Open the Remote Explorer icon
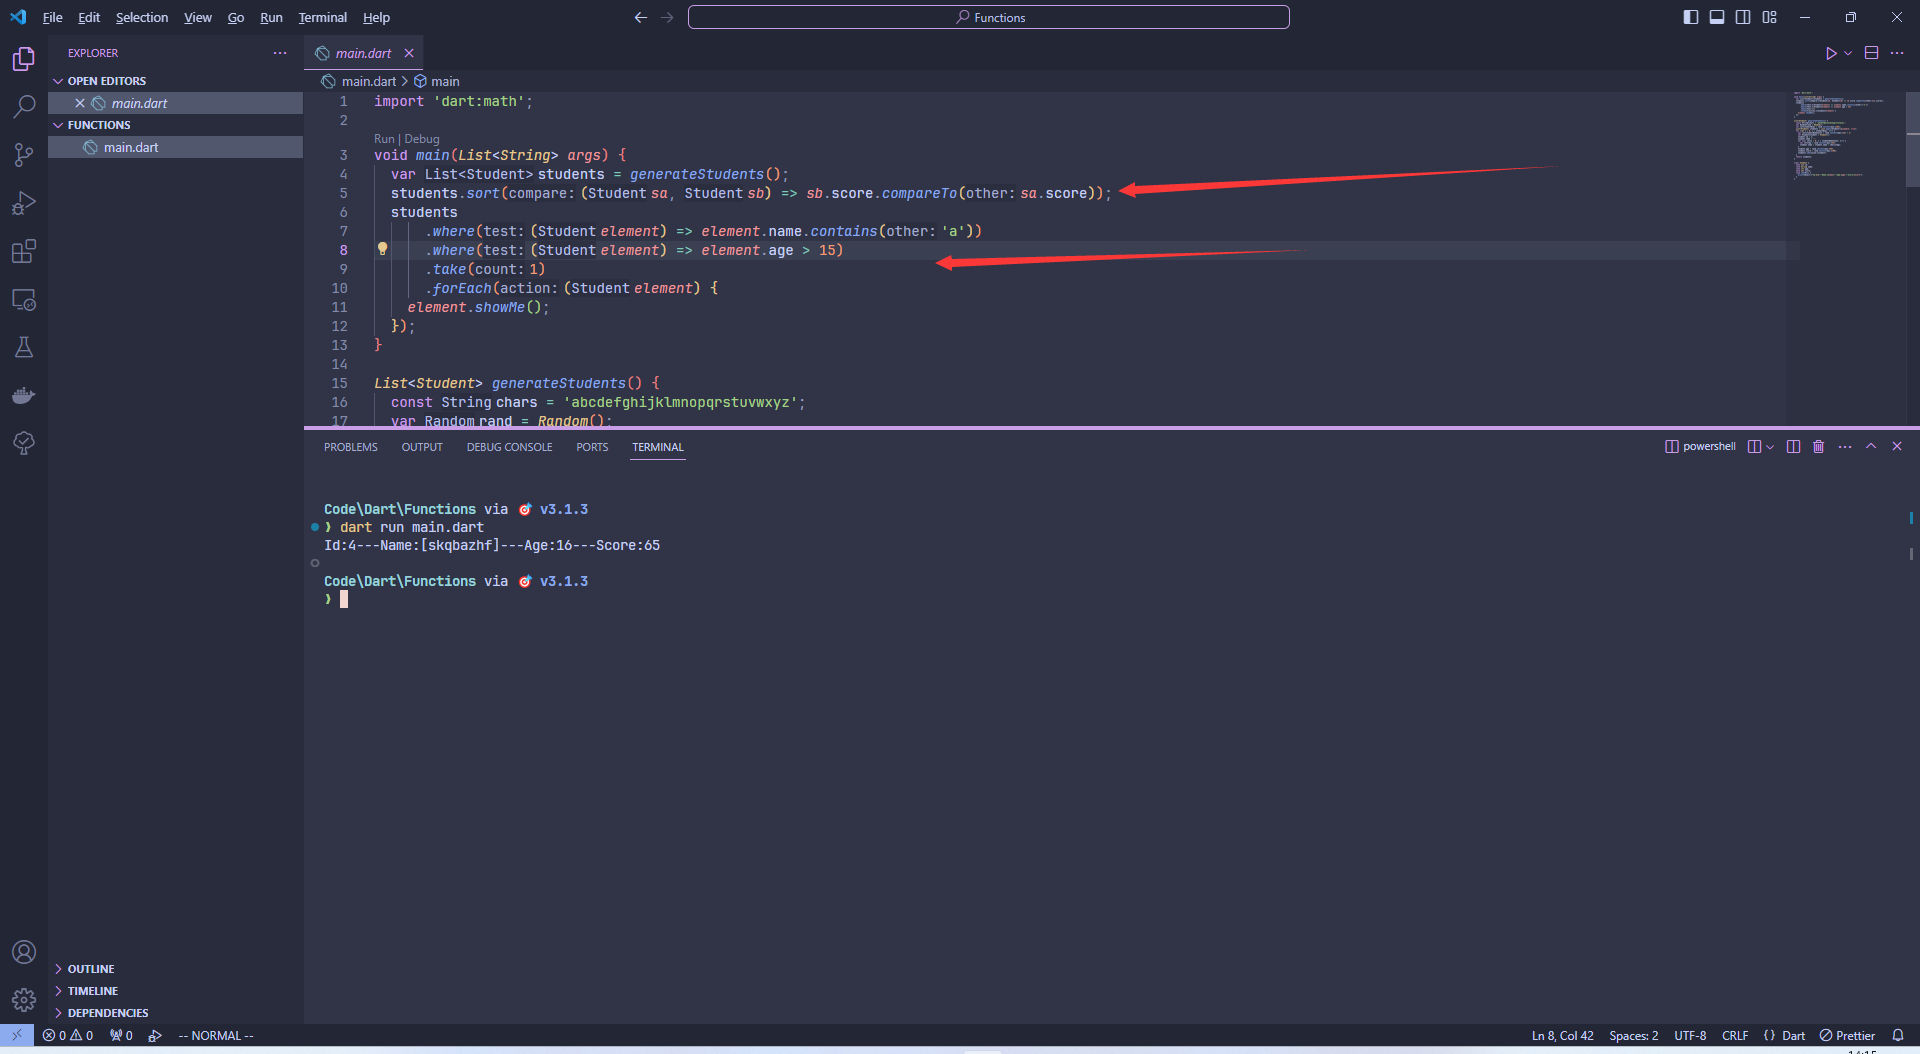Screen dimensions: 1920x1054 (24, 299)
